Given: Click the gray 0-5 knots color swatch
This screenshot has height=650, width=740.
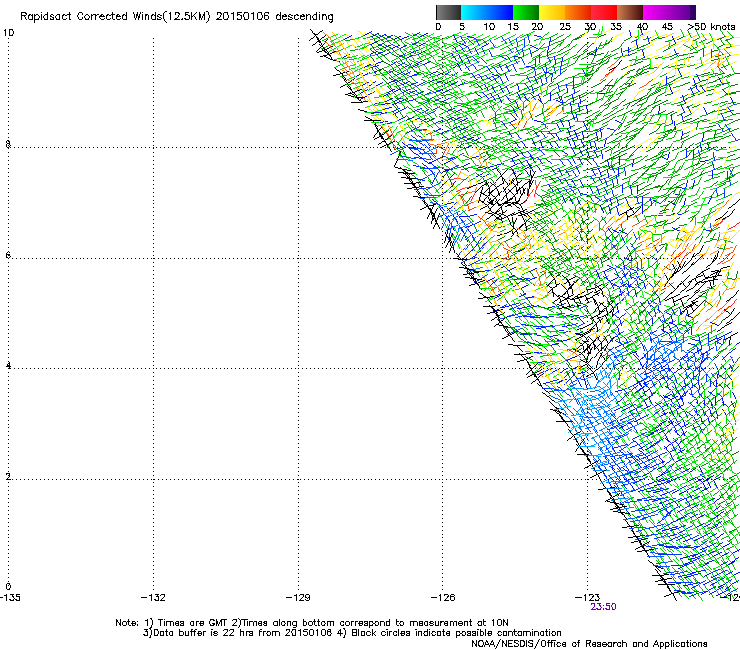Looking at the screenshot, I should pyautogui.click(x=448, y=12).
